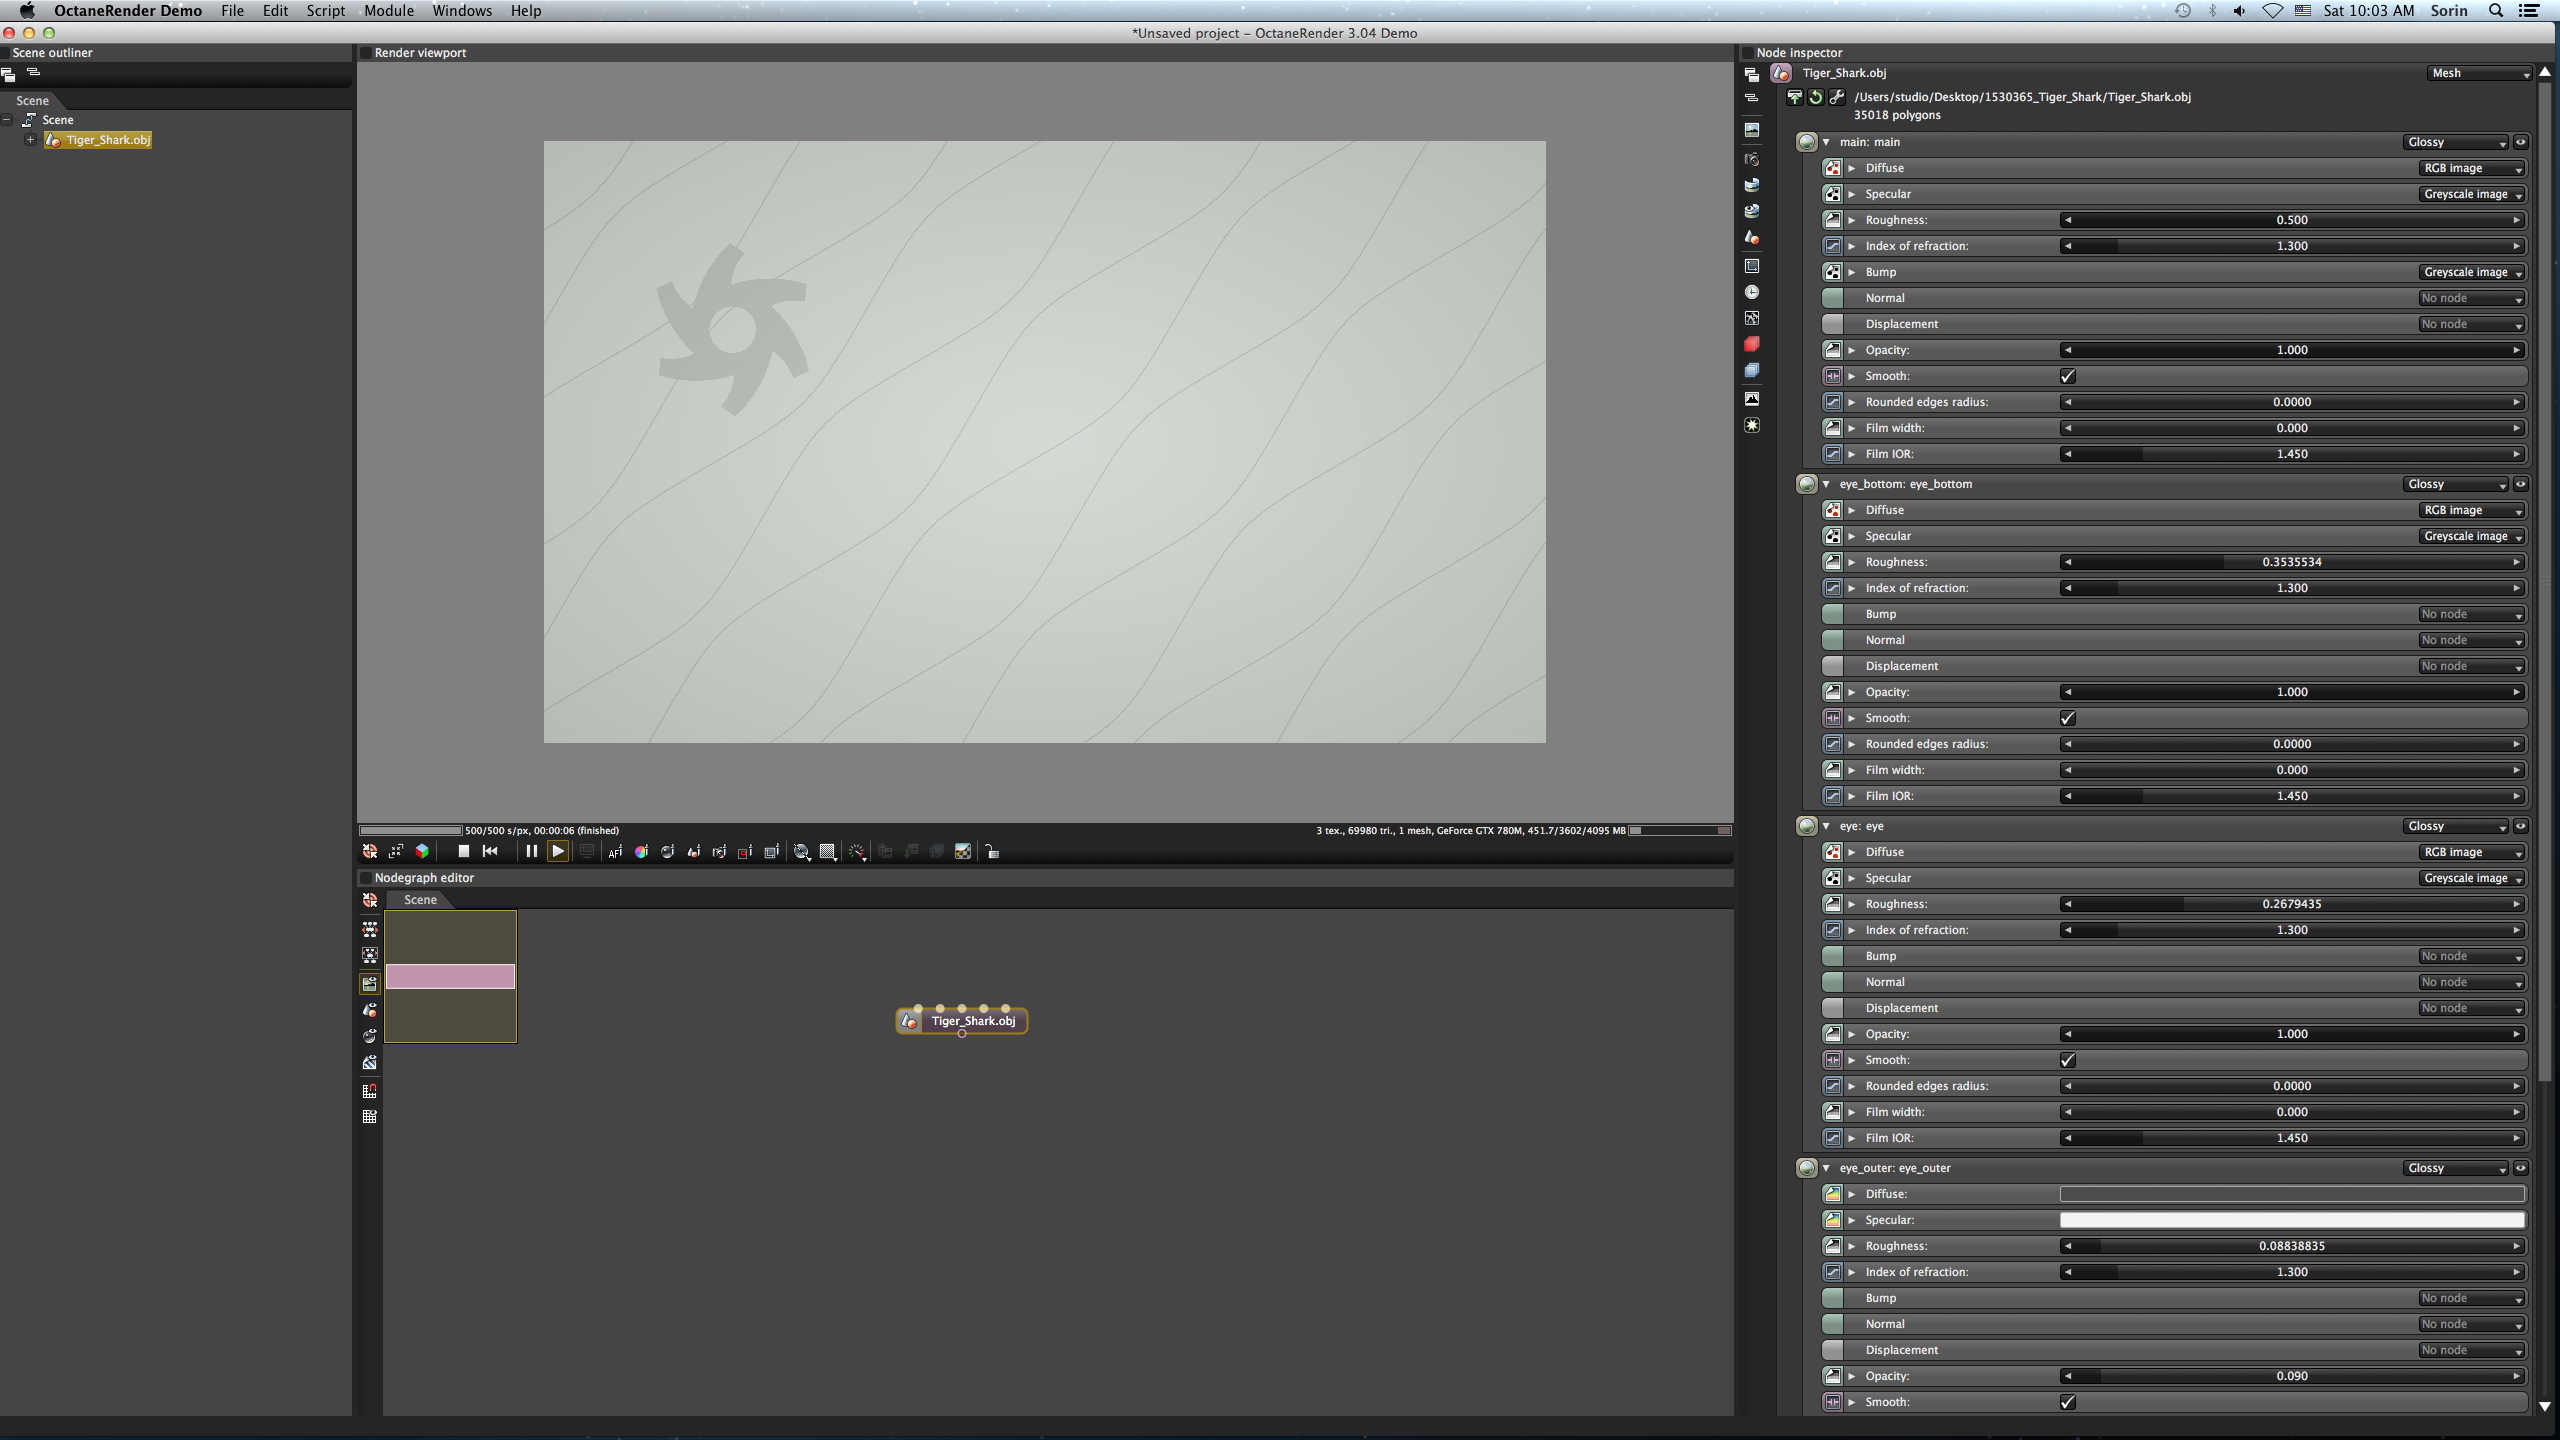Toggle Smooth checkbox for eye_bottom
This screenshot has height=1440, width=2560.
click(2067, 718)
